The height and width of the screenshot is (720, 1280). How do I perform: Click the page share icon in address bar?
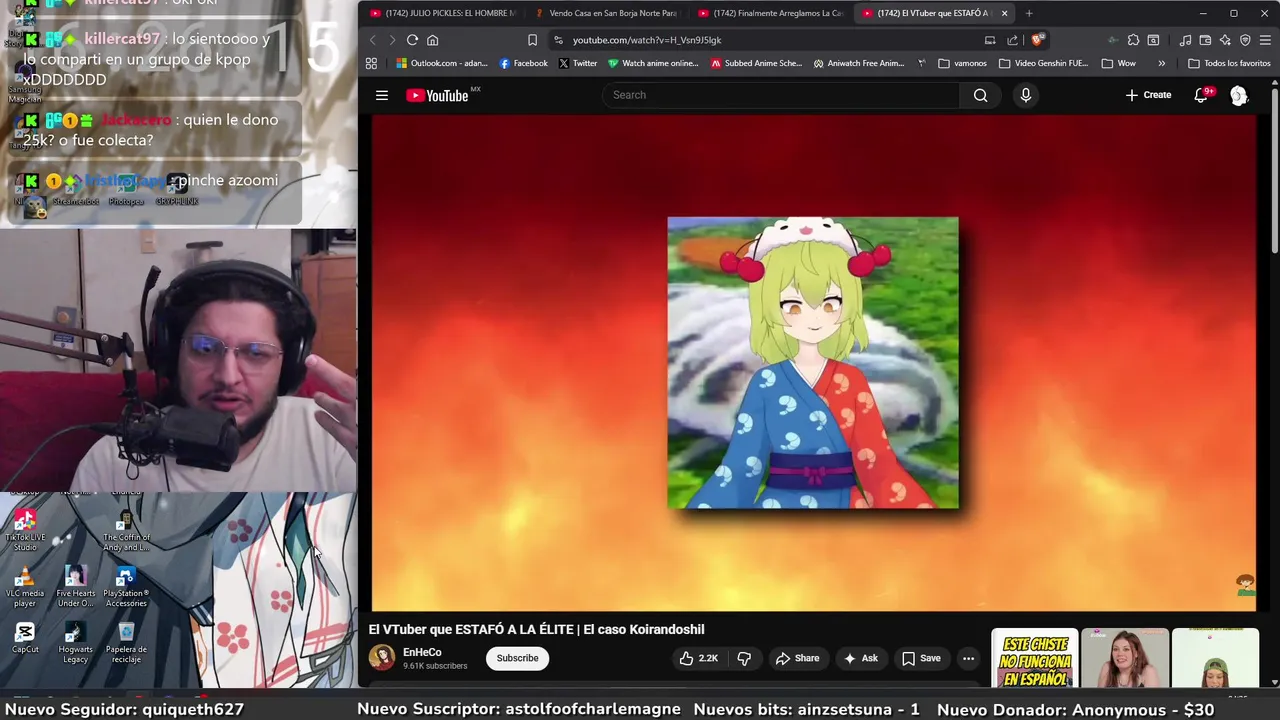(1012, 40)
